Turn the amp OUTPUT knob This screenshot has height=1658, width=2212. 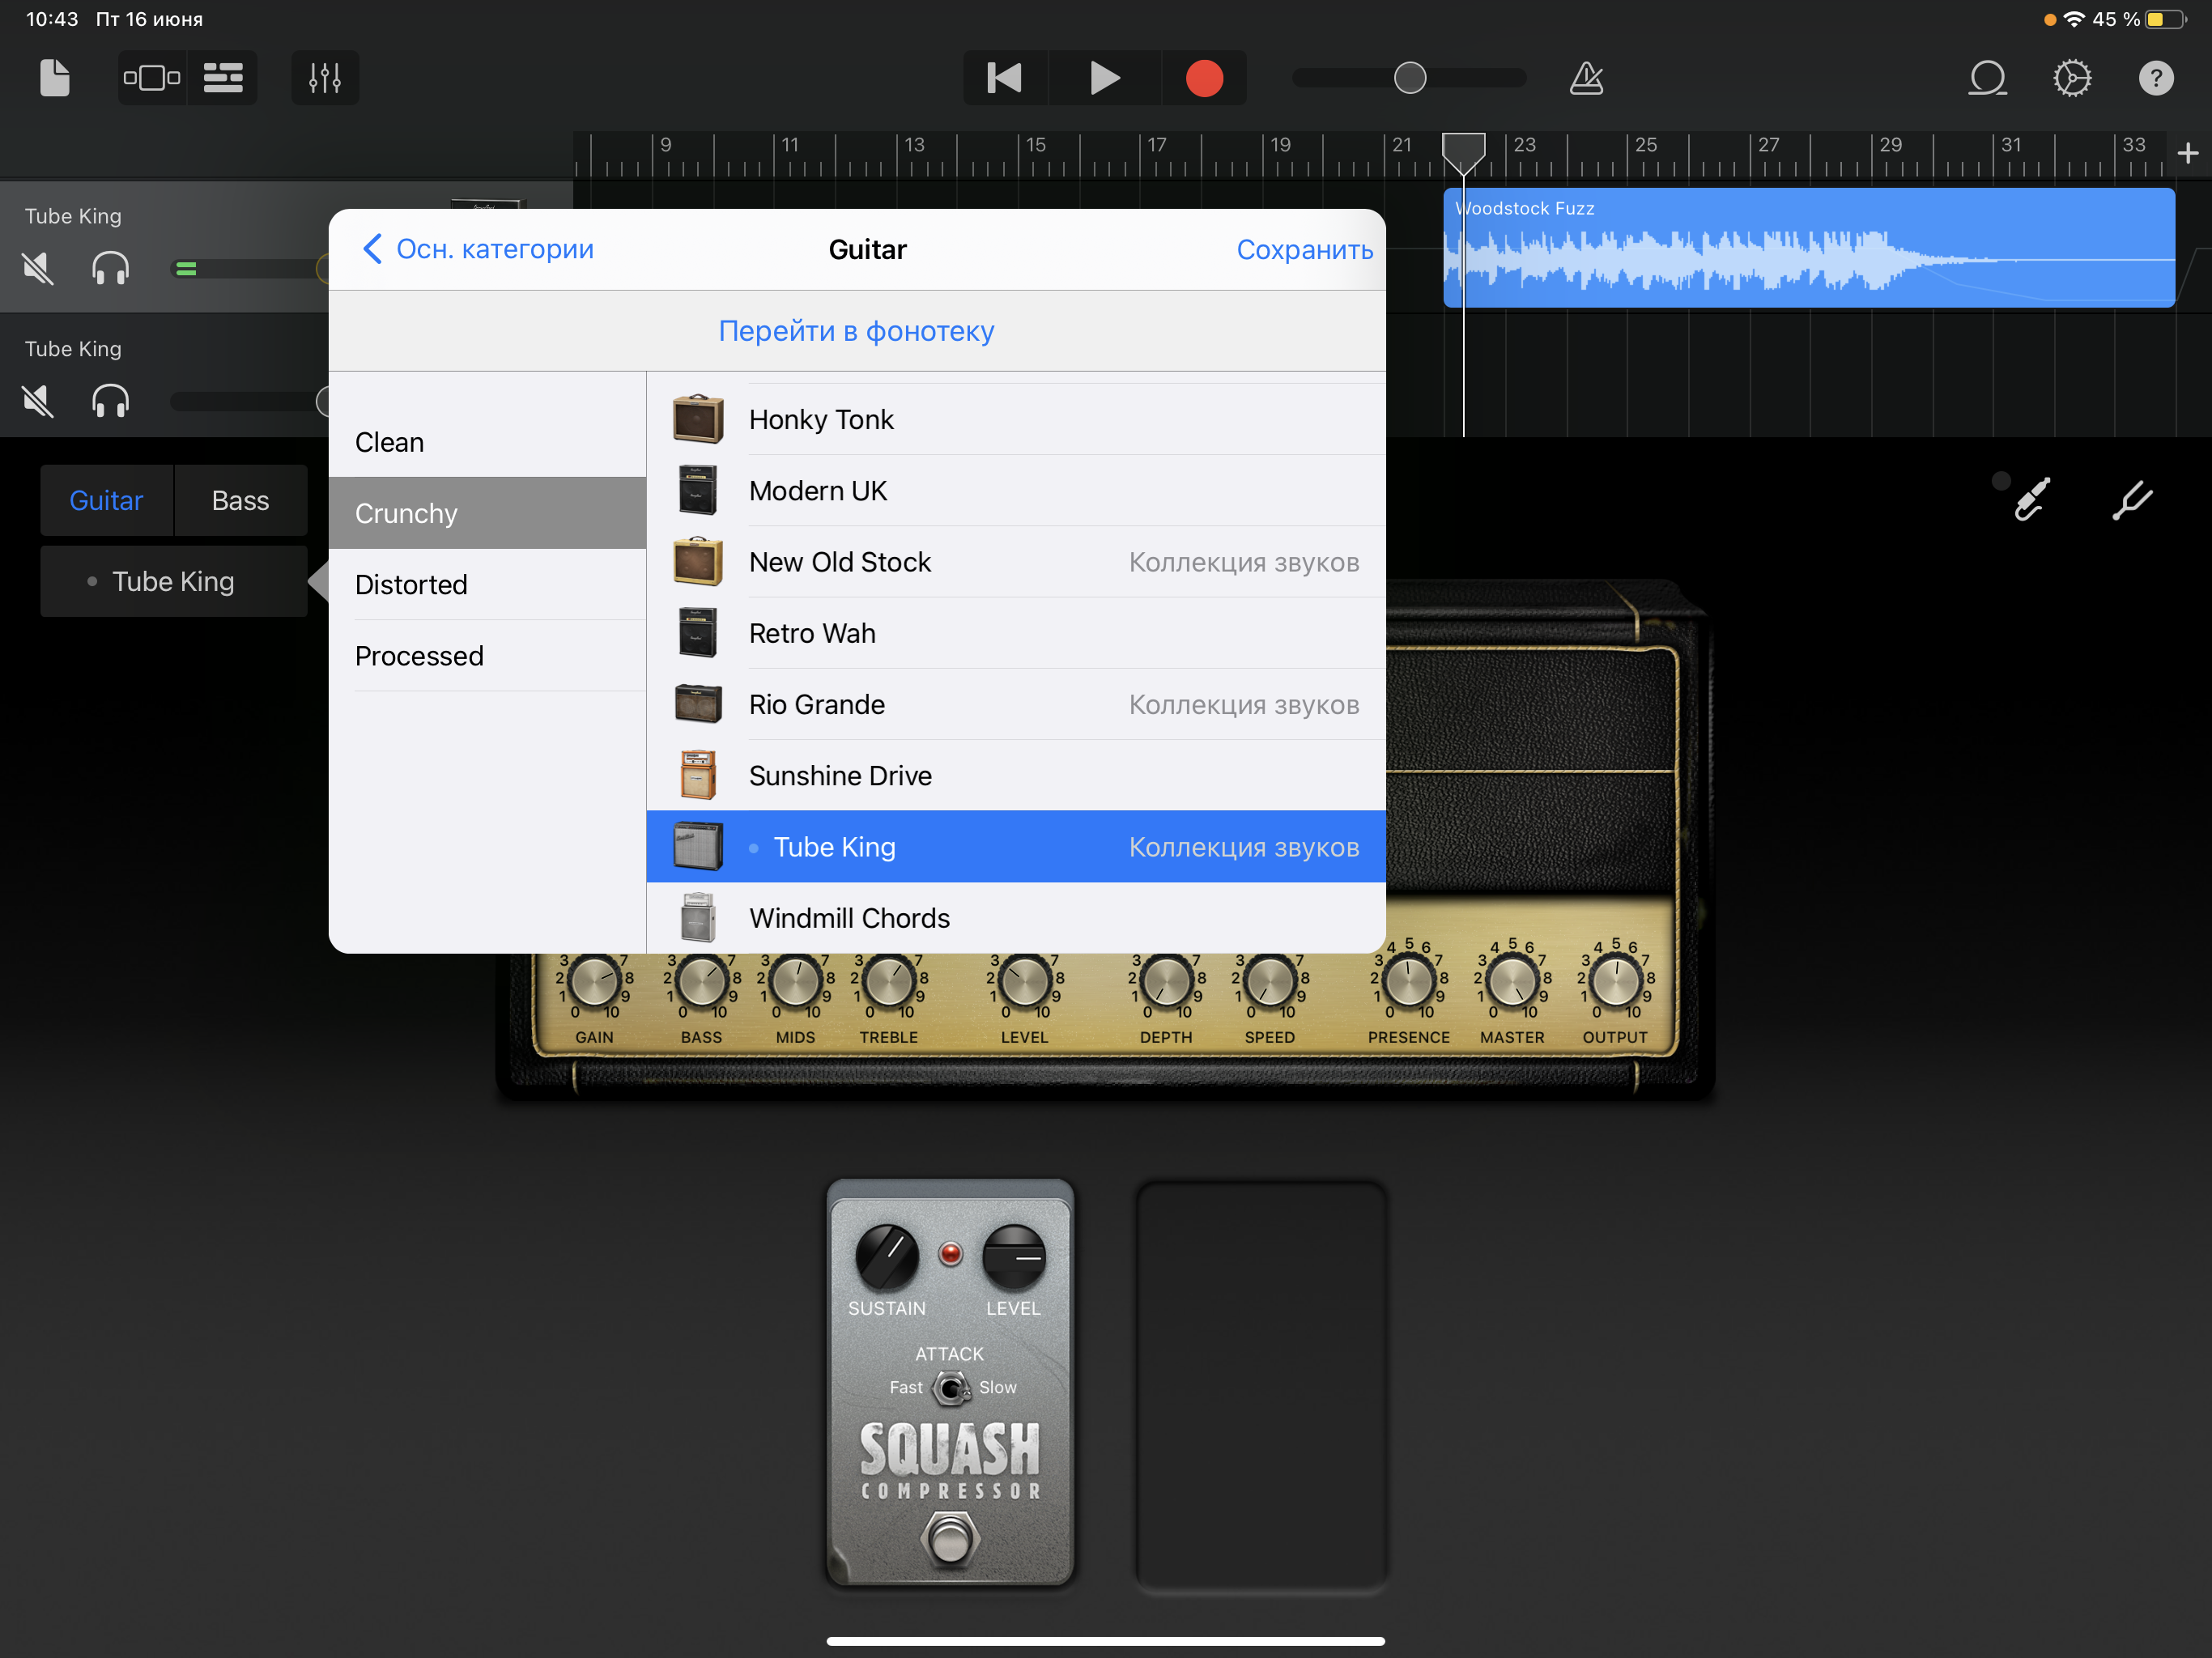pos(1615,981)
